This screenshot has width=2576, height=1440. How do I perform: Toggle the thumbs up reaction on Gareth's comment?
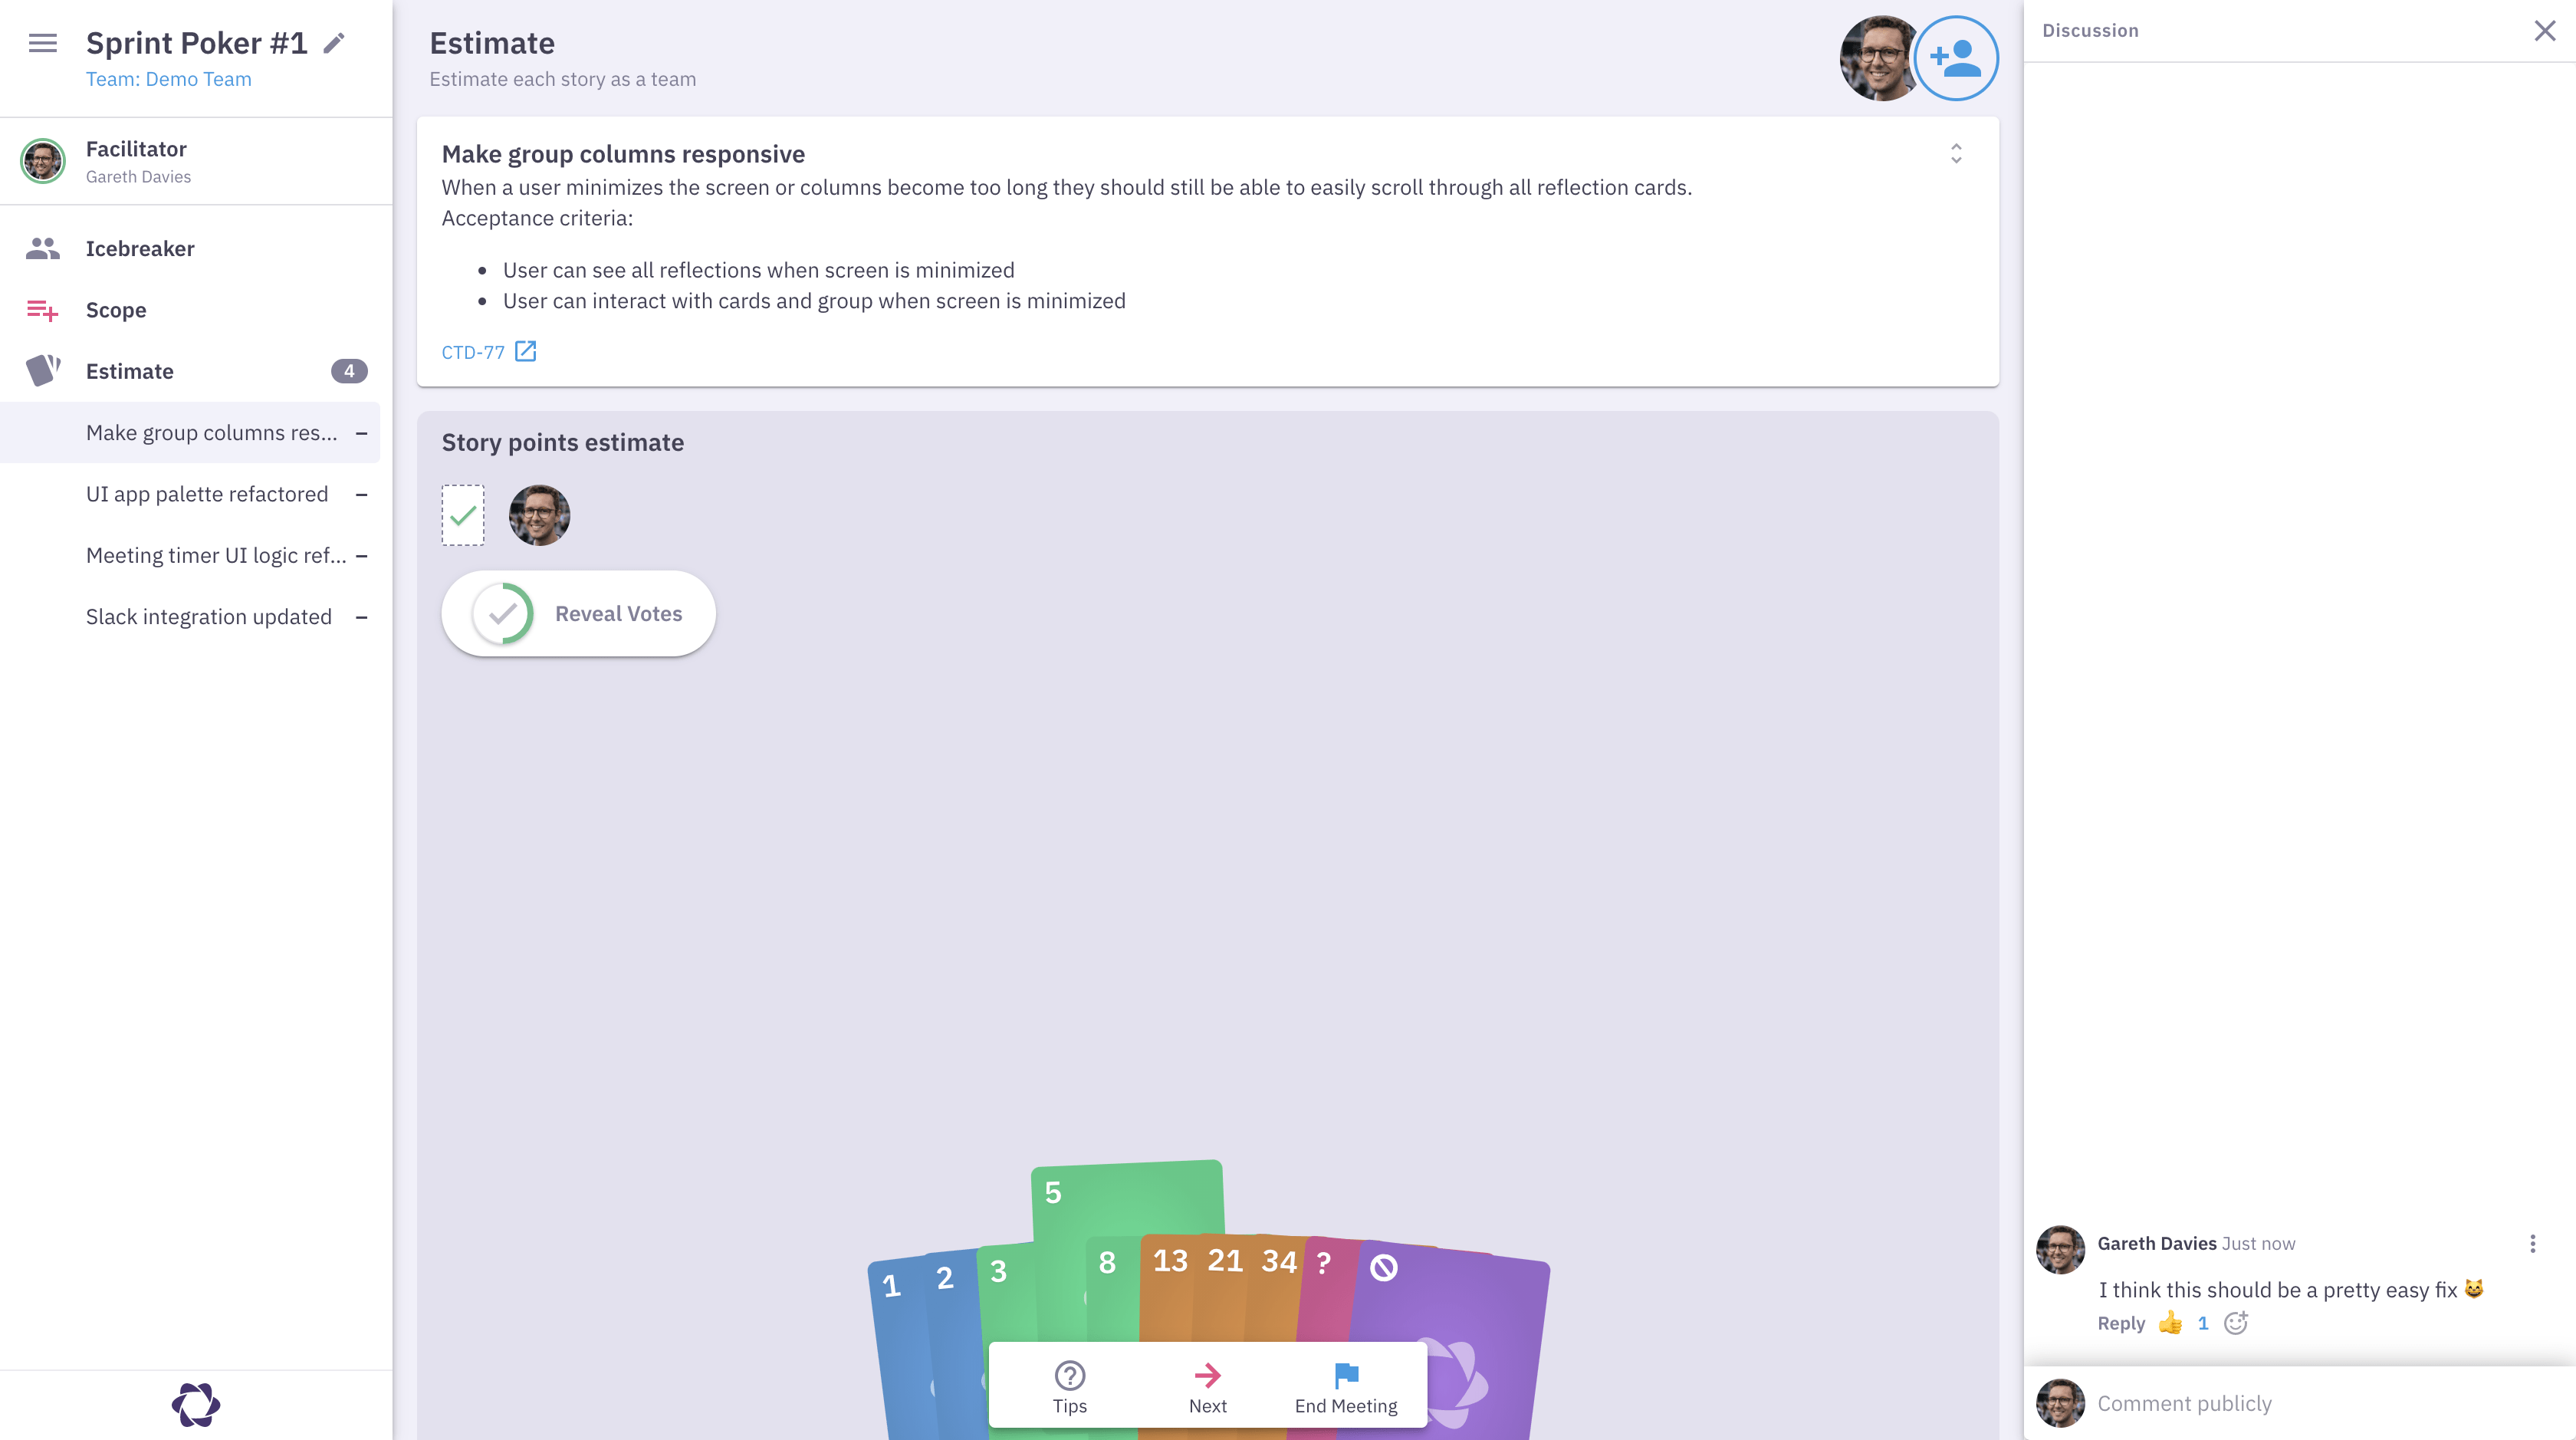click(2168, 1323)
